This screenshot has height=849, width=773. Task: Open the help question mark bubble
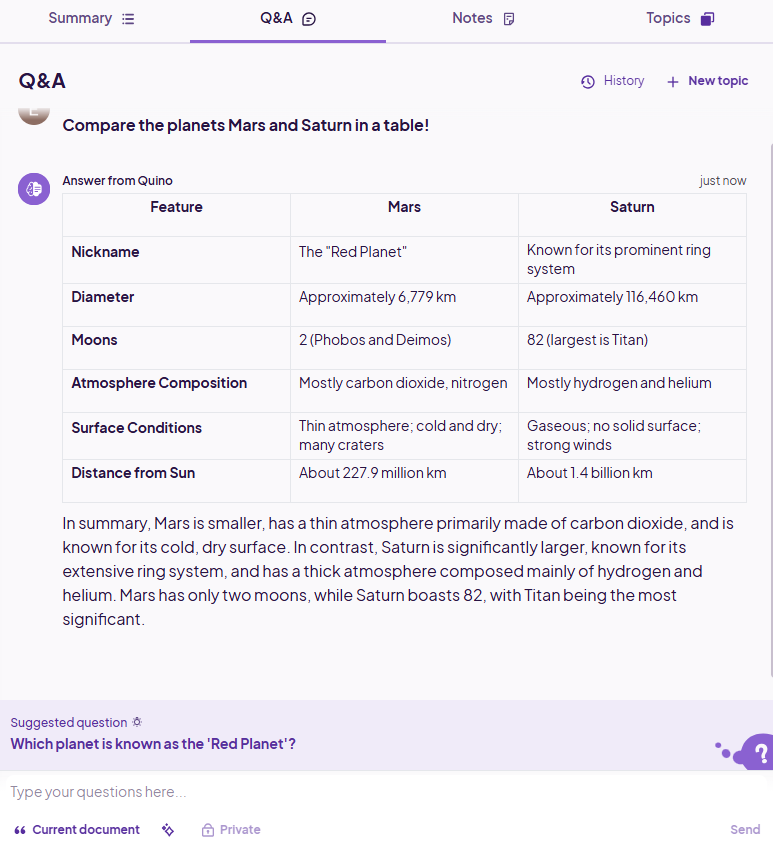(759, 751)
